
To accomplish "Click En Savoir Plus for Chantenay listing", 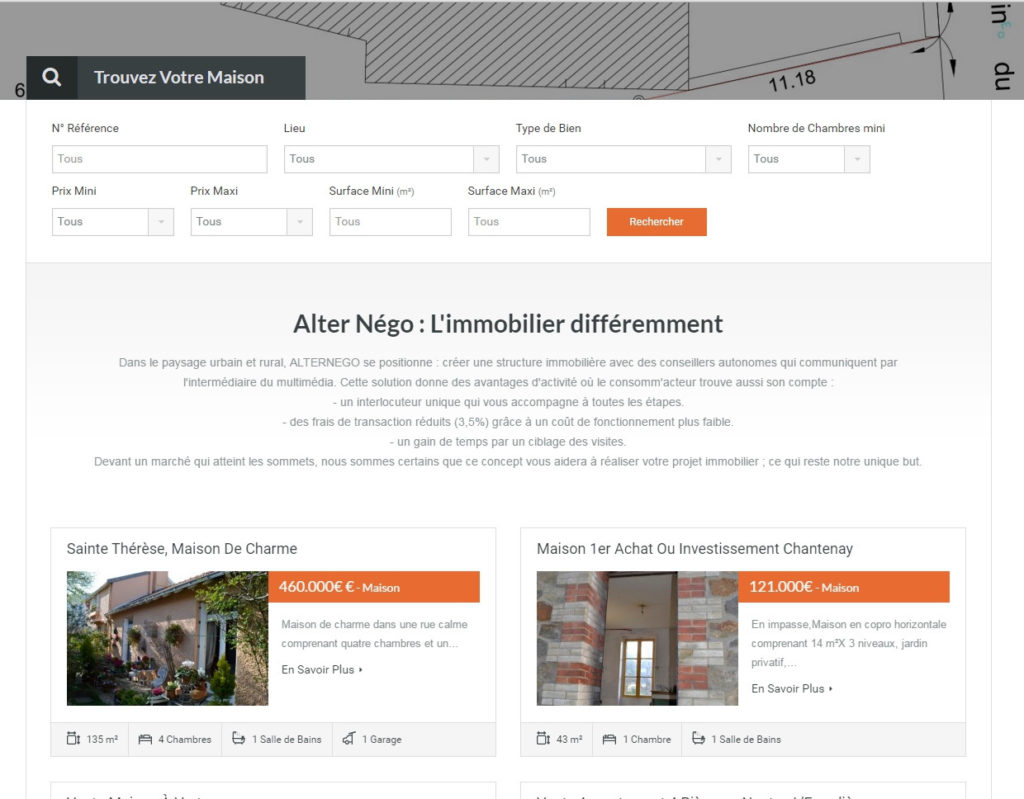I will click(792, 689).
